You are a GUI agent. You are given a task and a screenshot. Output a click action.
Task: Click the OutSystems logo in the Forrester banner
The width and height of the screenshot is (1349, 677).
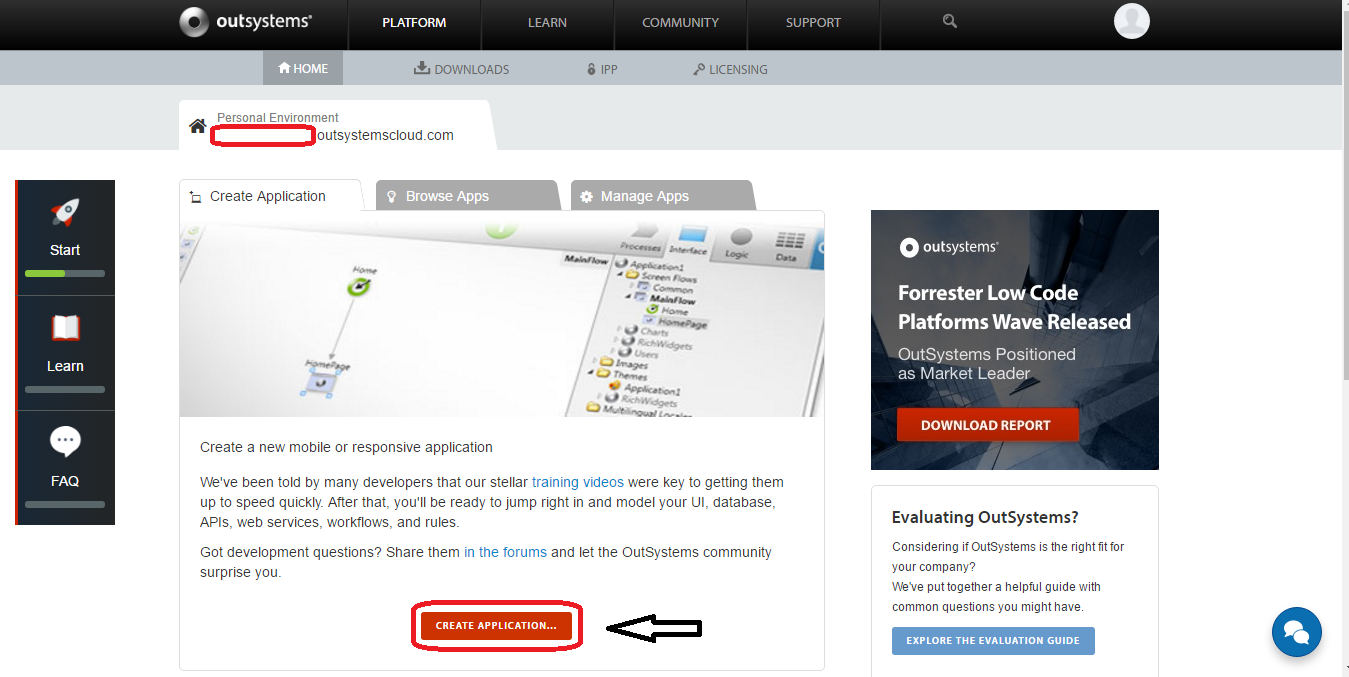[x=949, y=247]
